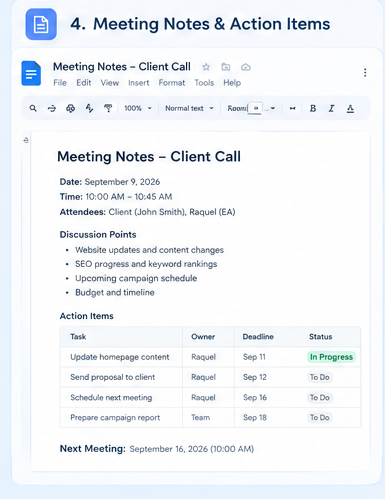
Task: Click the search magnifier in toolbar
Action: point(33,108)
